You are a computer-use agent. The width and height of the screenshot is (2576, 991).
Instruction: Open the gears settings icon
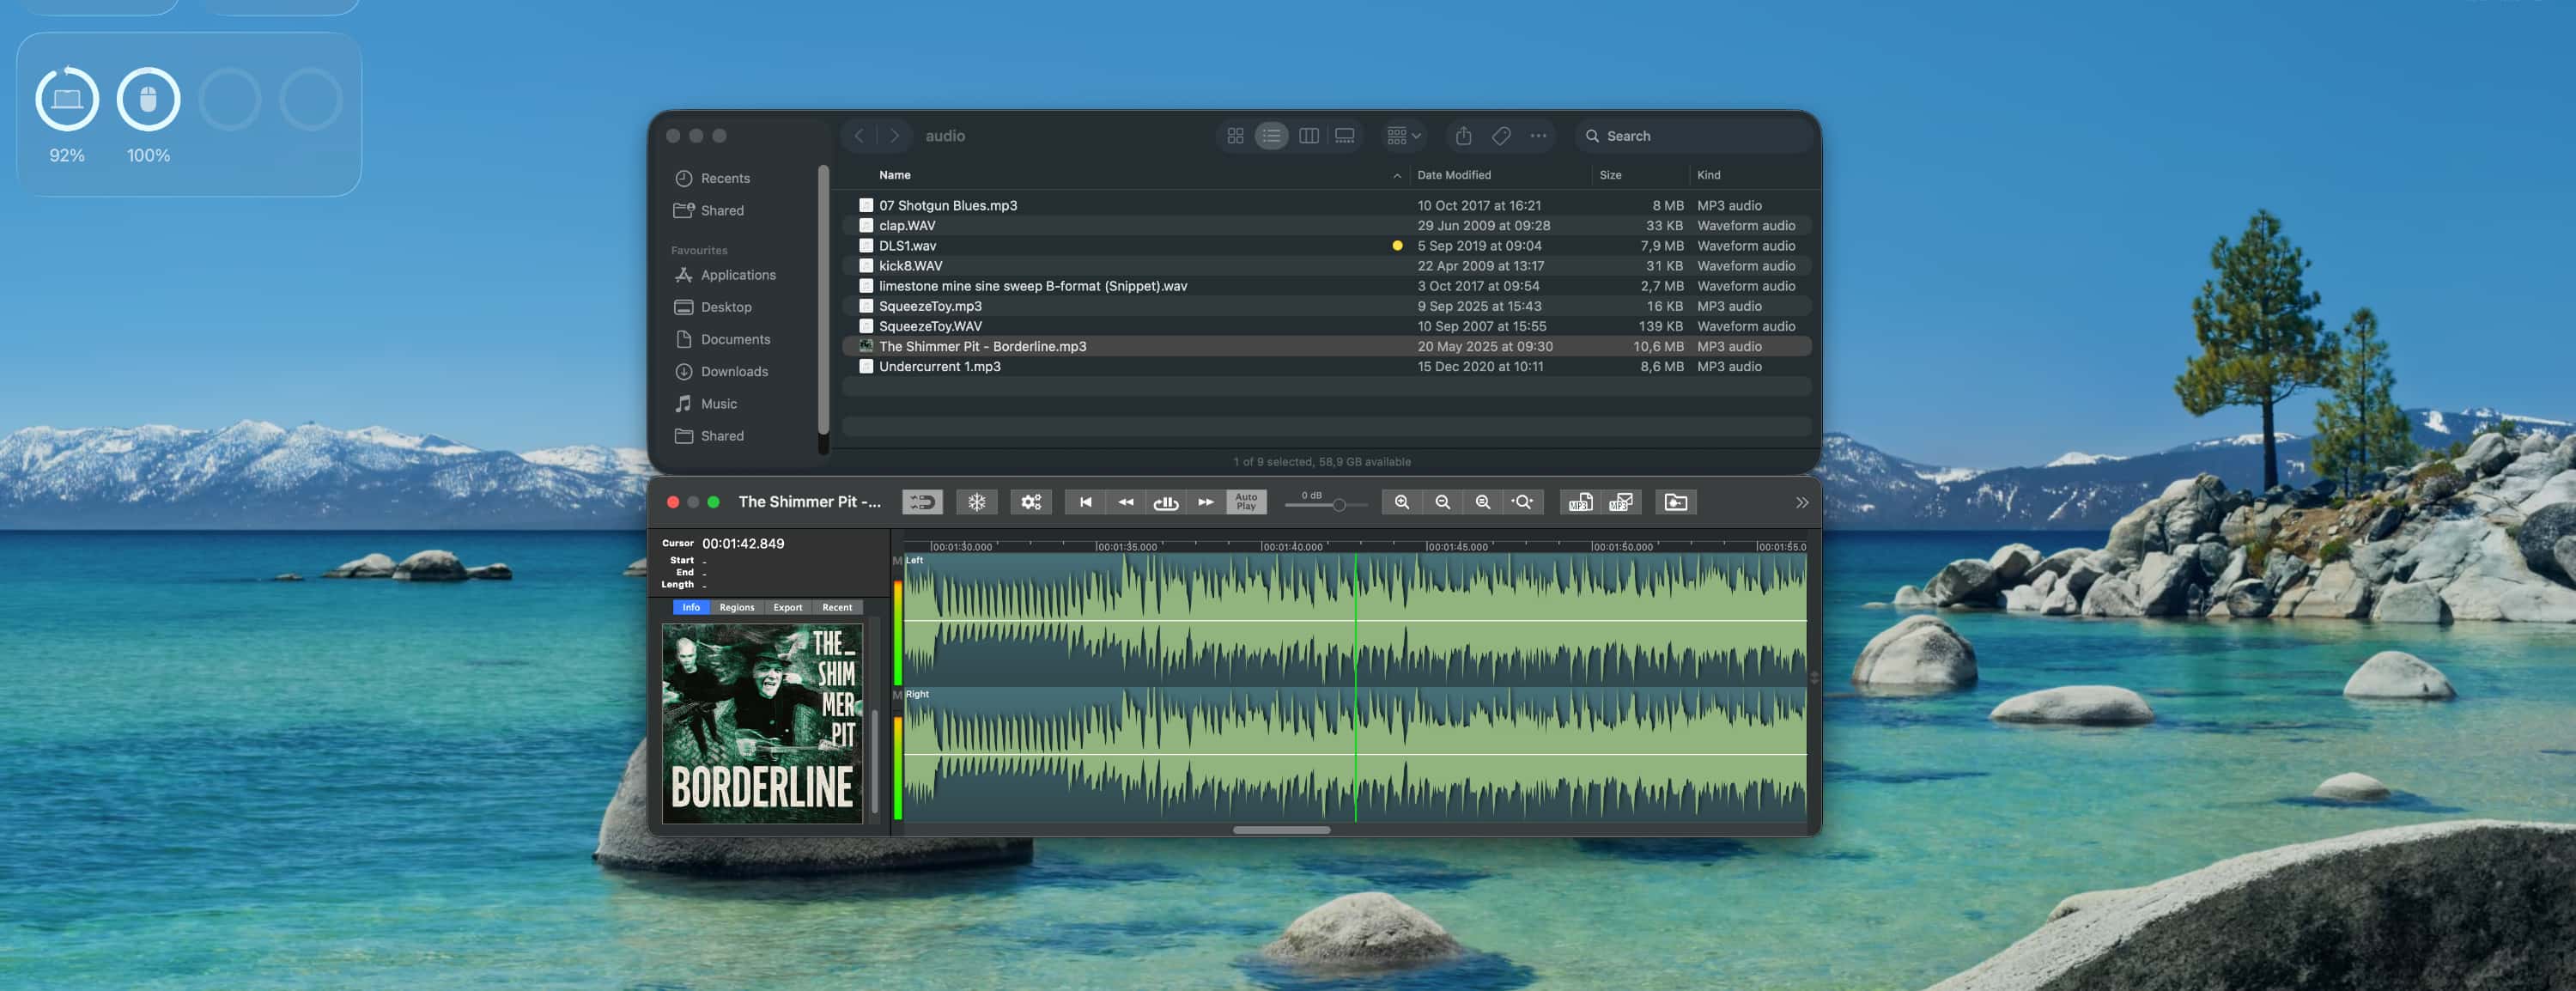[1030, 502]
